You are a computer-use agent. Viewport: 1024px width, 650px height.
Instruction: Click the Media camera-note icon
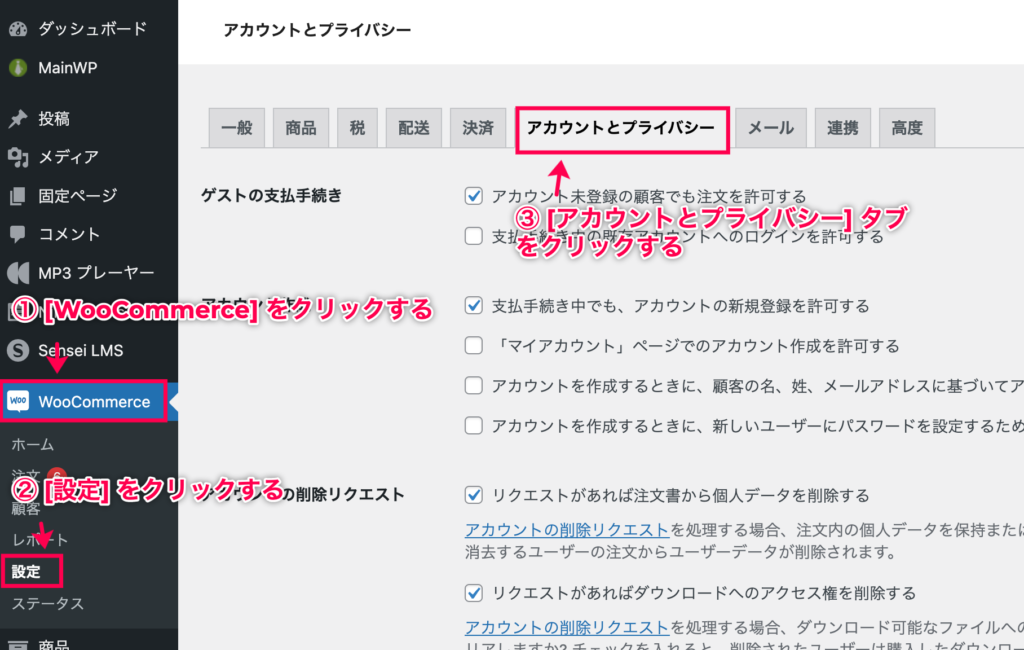coord(18,157)
